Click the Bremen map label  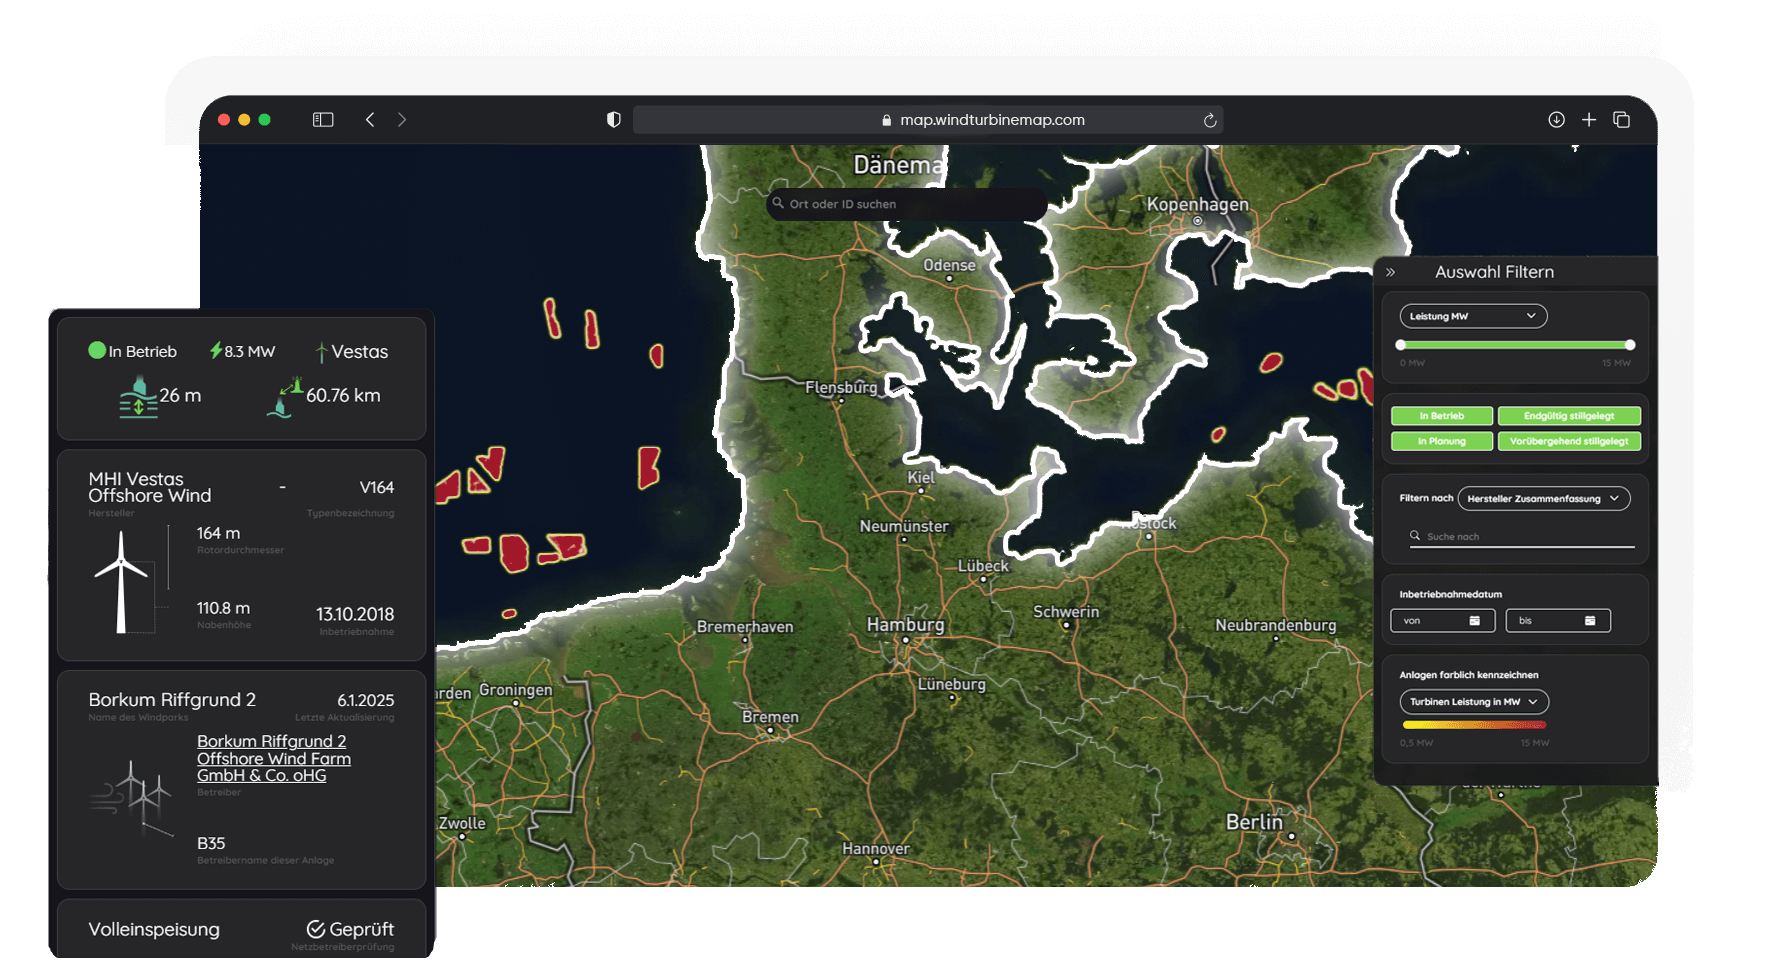(770, 717)
